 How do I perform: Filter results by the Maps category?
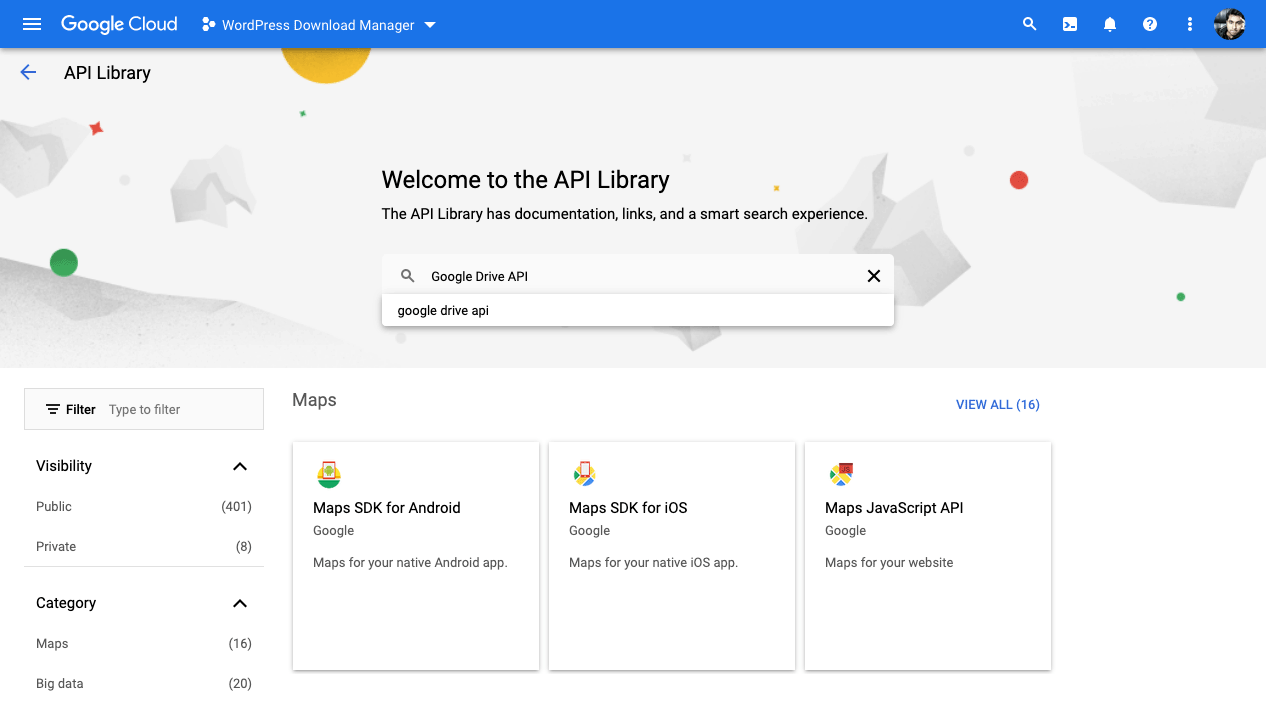(x=52, y=643)
